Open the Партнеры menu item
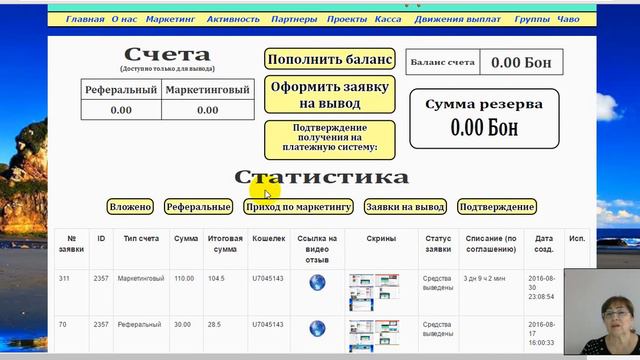This screenshot has width=640, height=360. pos(294,19)
